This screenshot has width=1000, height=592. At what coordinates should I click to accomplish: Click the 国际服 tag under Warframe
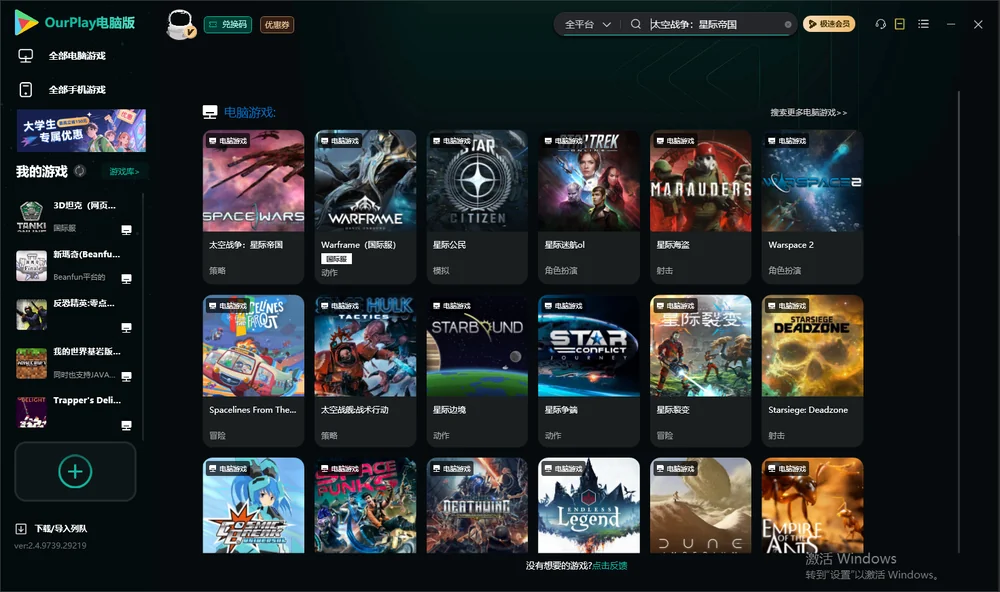point(336,258)
